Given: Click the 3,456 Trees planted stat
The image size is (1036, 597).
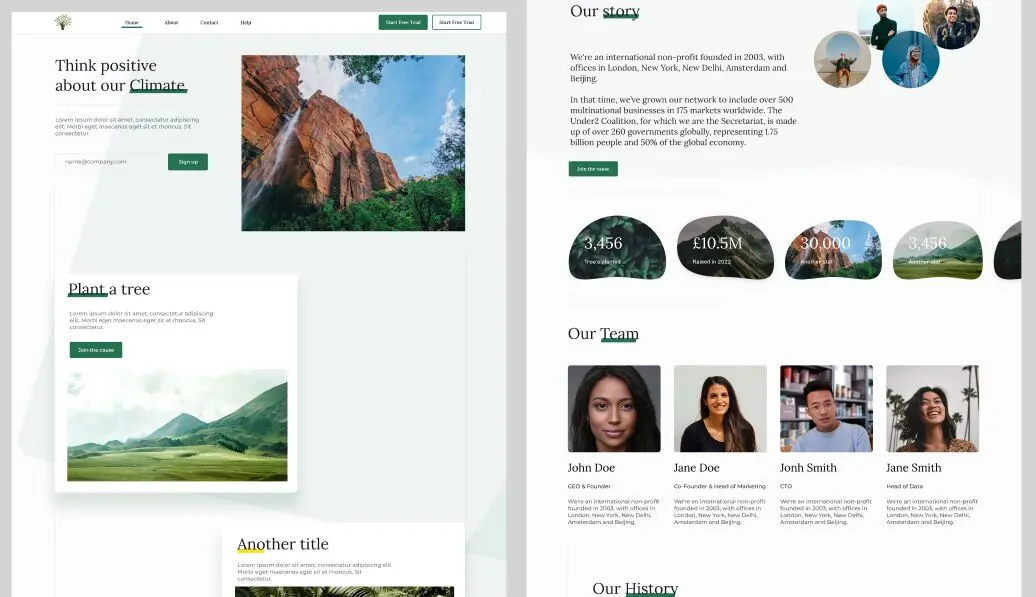Looking at the screenshot, I should click(x=617, y=249).
